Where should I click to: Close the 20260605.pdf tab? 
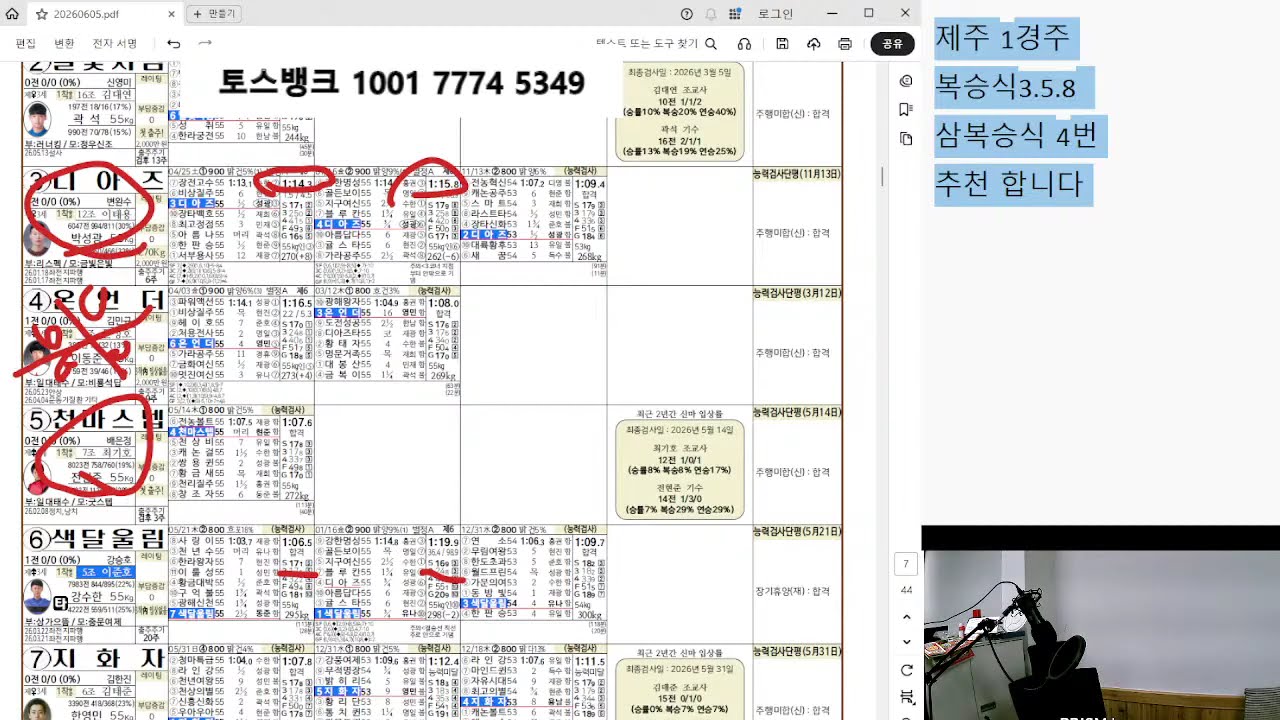click(x=172, y=14)
